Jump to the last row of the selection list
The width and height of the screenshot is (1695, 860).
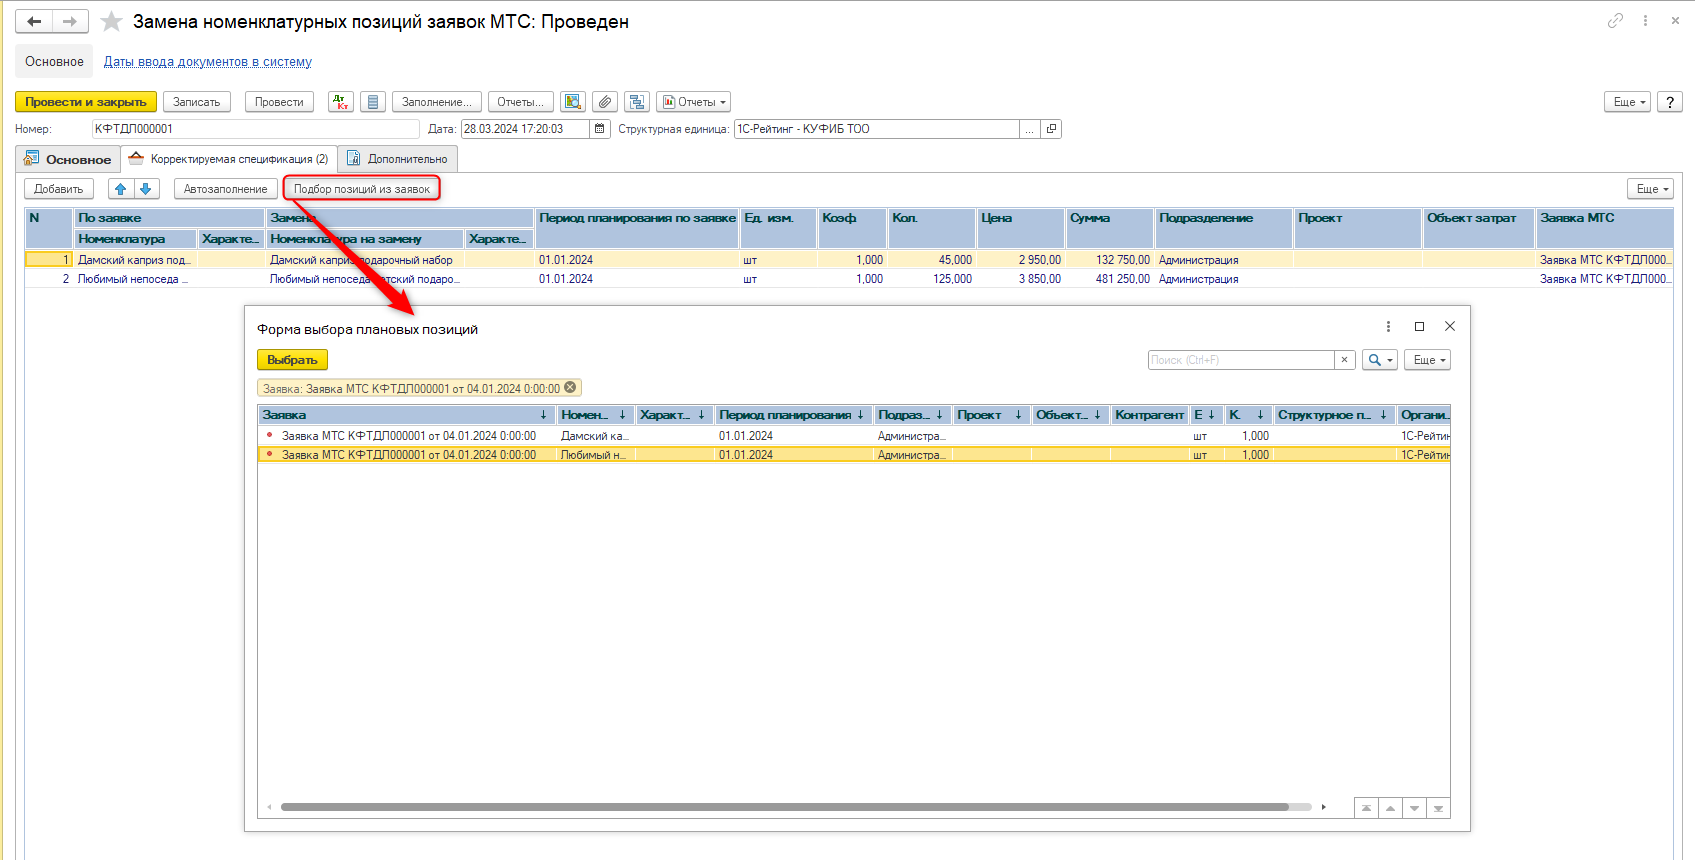pos(1438,808)
